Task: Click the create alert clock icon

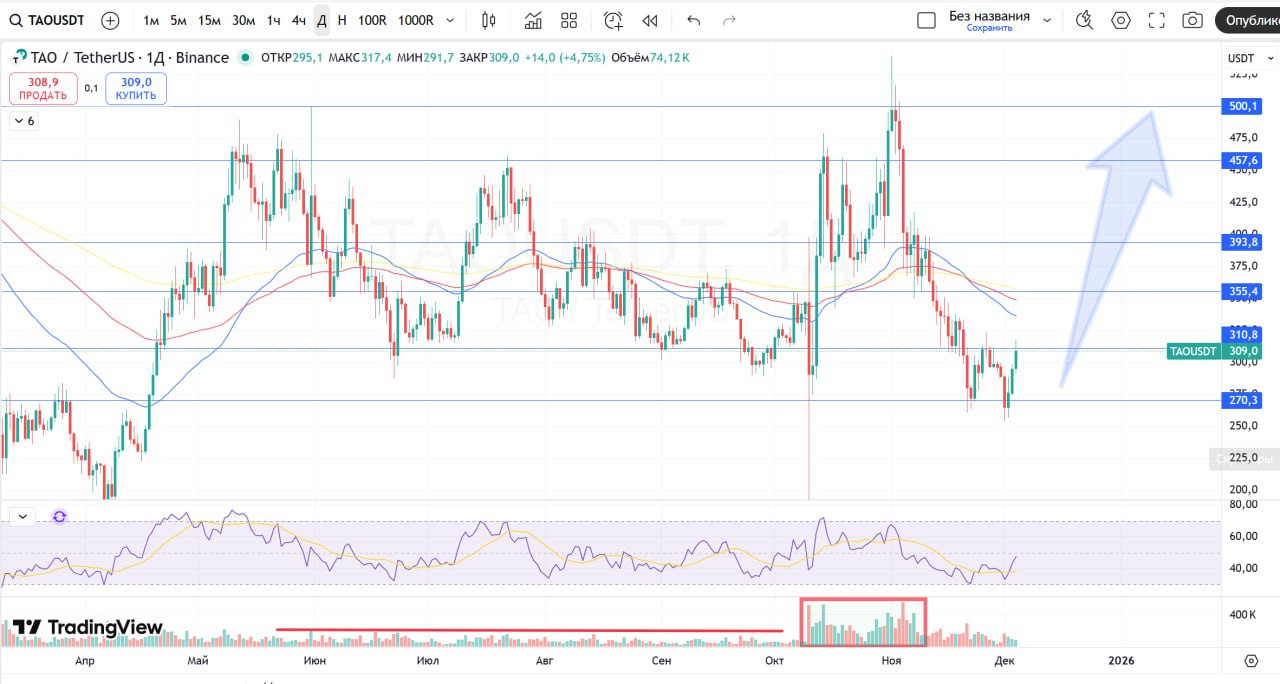Action: (613, 20)
